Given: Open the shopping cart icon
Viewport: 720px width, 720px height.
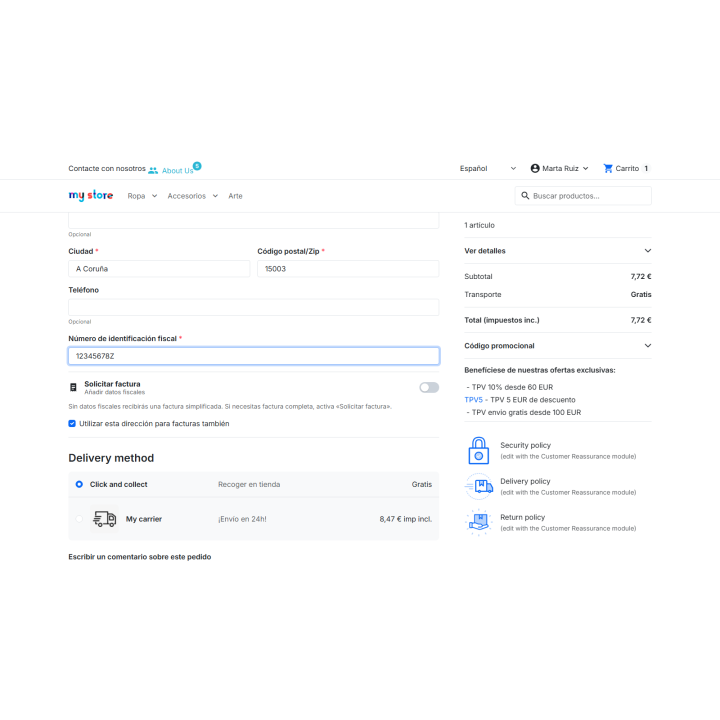Looking at the screenshot, I should (608, 169).
